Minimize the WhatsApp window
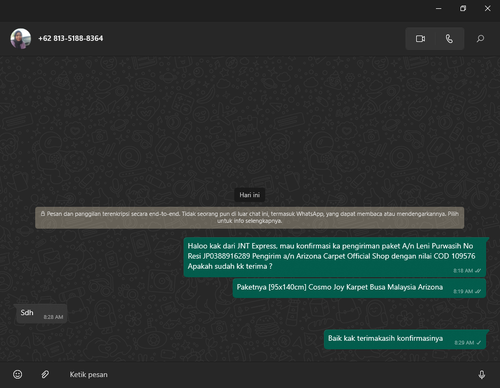 [x=439, y=8]
